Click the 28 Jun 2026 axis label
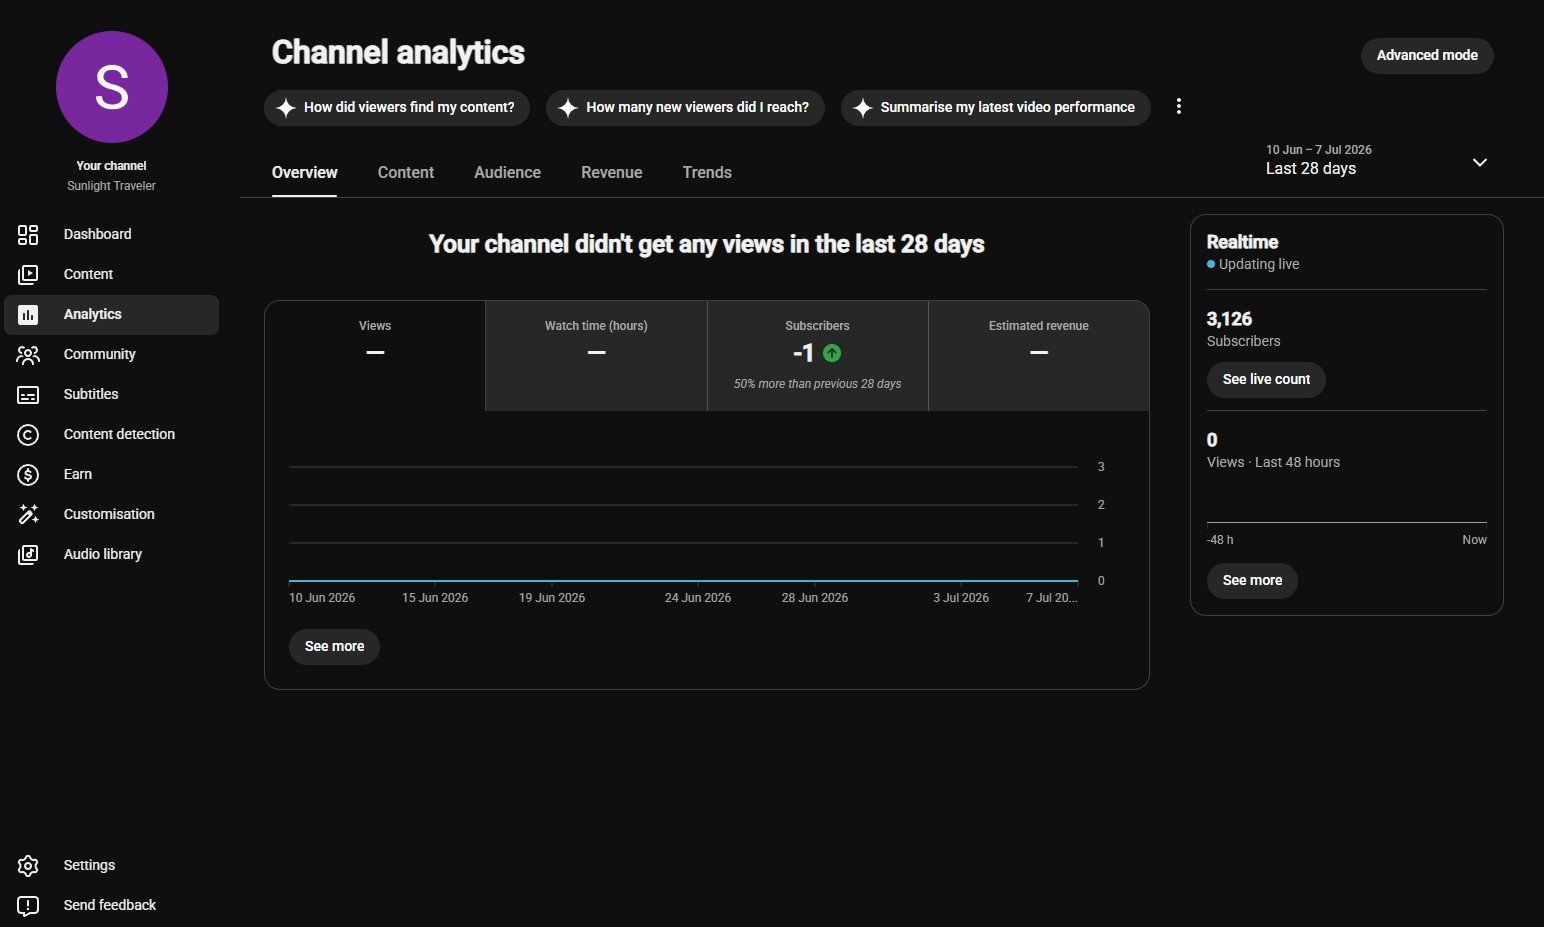 815,598
